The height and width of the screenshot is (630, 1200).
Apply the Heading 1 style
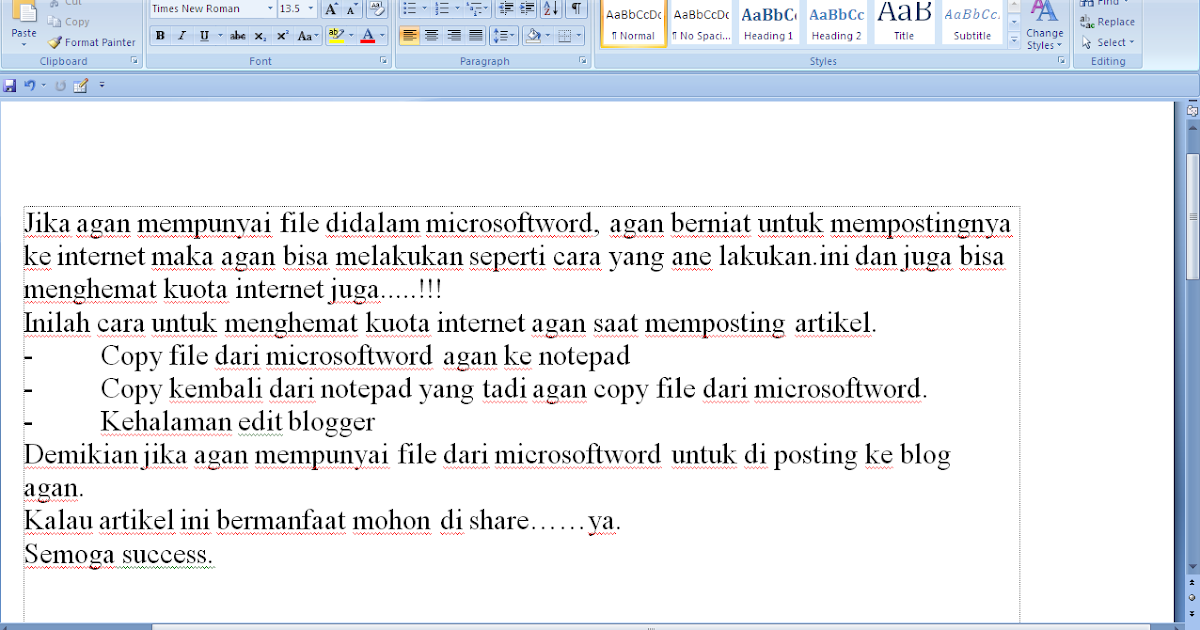768,22
